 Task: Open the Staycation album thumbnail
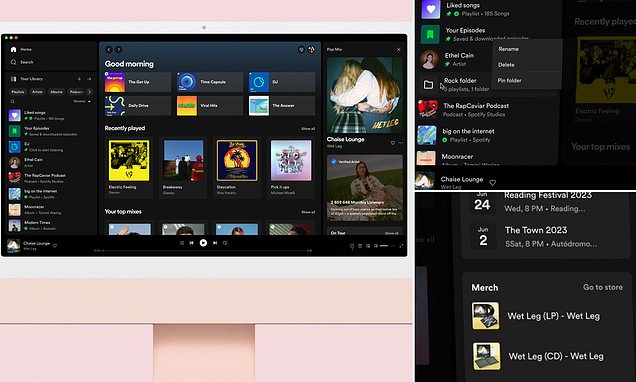(237, 161)
